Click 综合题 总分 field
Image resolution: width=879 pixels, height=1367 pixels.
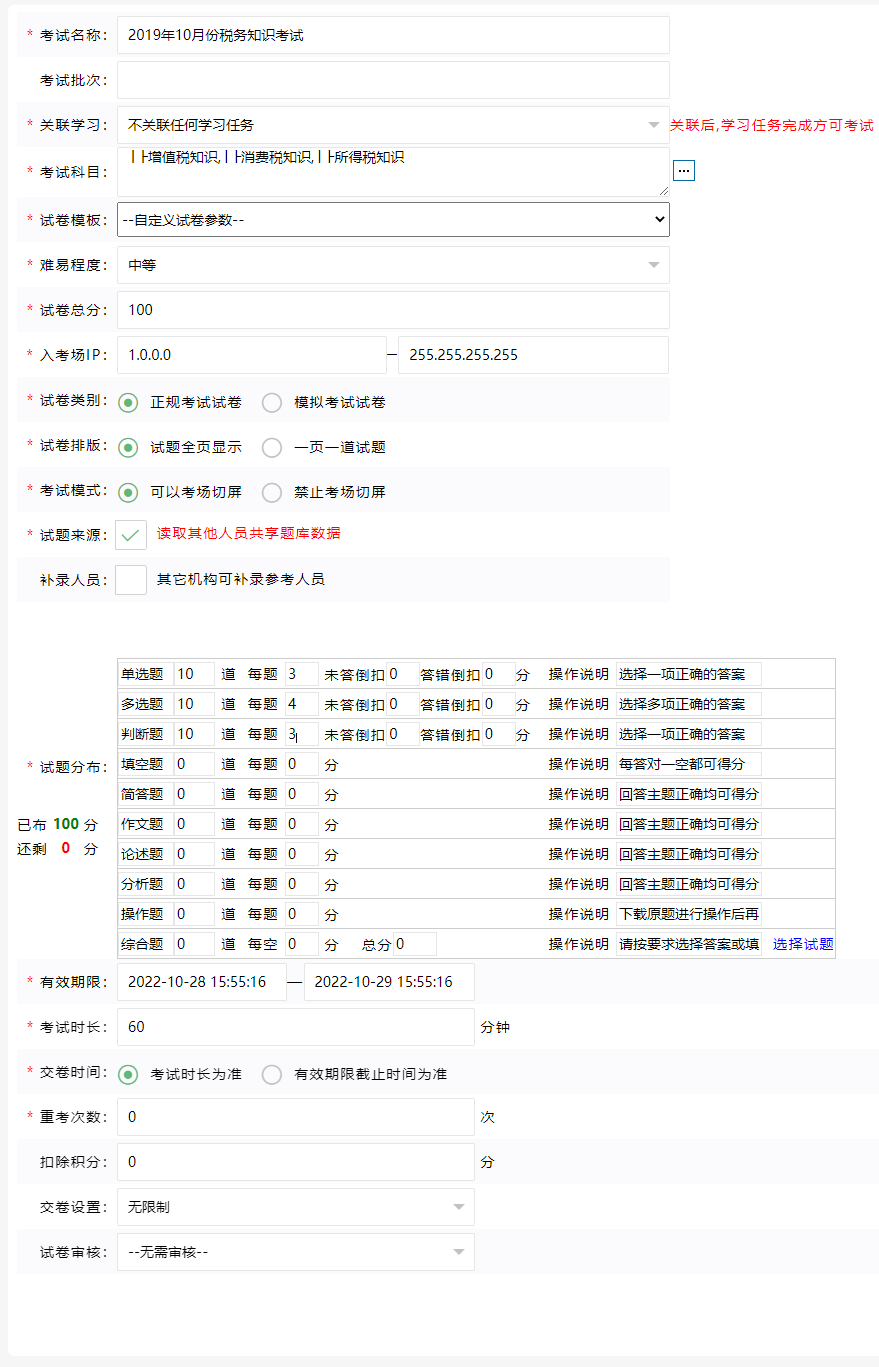(415, 944)
